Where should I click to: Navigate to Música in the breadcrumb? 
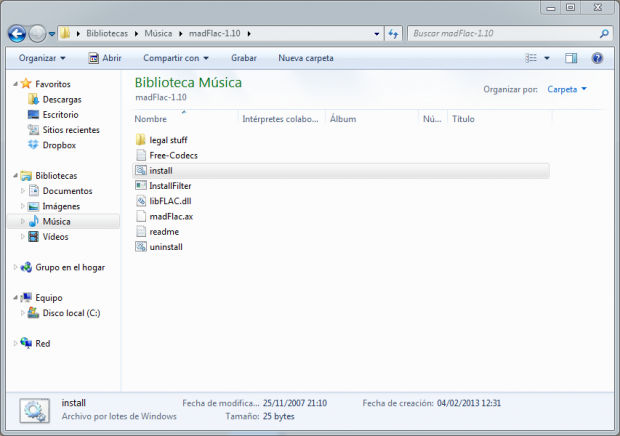[158, 34]
